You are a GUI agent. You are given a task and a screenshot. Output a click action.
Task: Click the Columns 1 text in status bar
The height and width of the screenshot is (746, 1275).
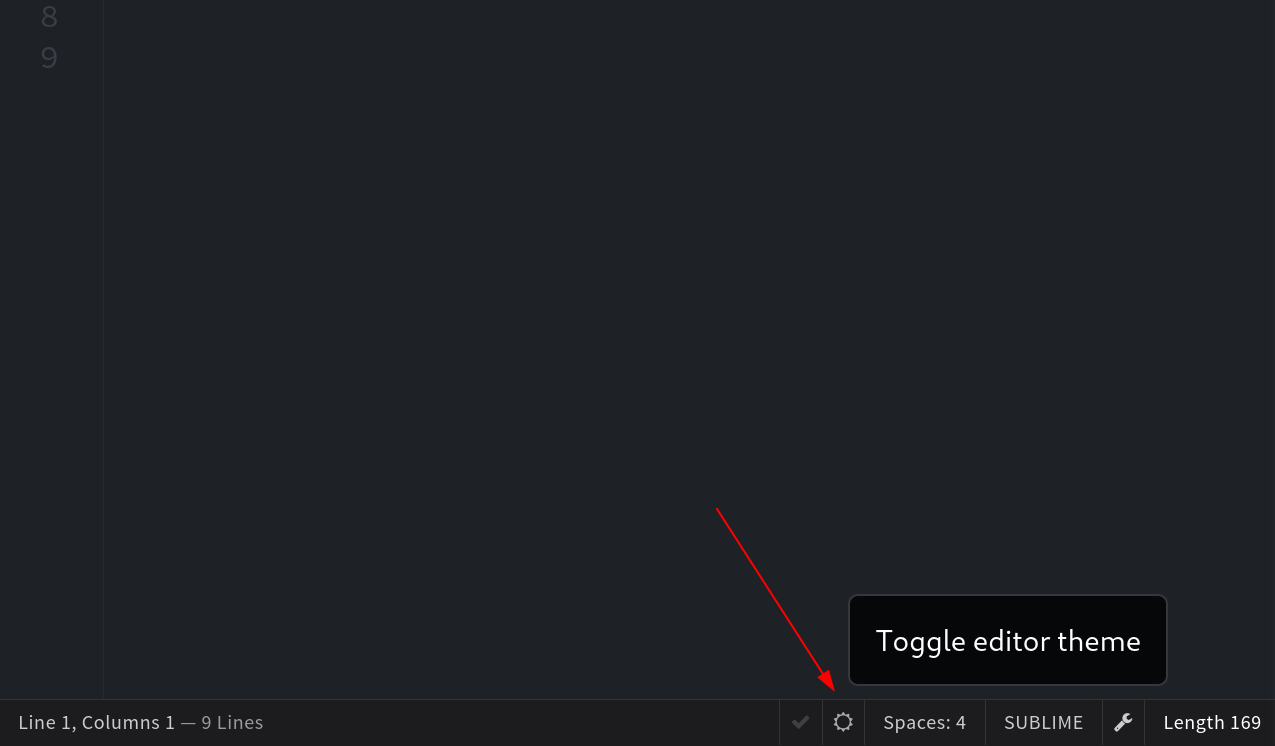pyautogui.click(x=128, y=722)
